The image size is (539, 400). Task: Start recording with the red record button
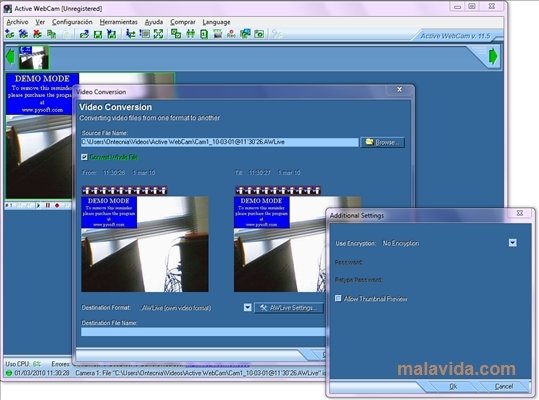tap(57, 205)
